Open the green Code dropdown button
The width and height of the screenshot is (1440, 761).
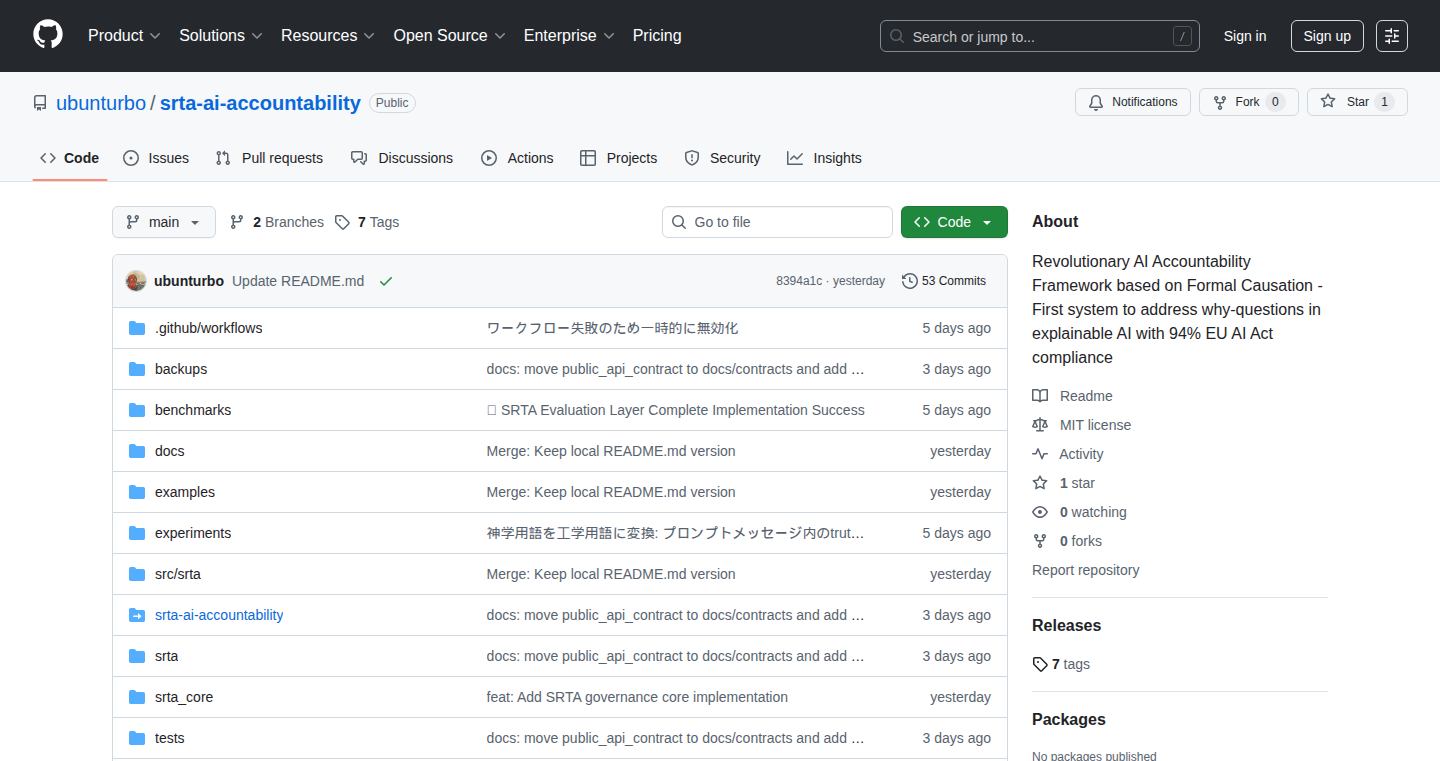point(954,222)
